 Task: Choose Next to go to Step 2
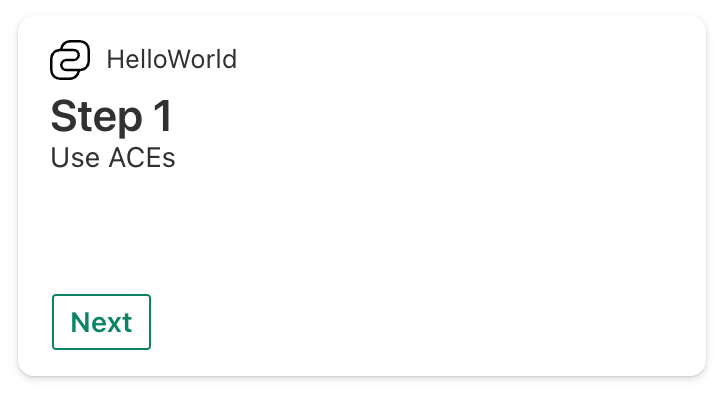(x=101, y=322)
